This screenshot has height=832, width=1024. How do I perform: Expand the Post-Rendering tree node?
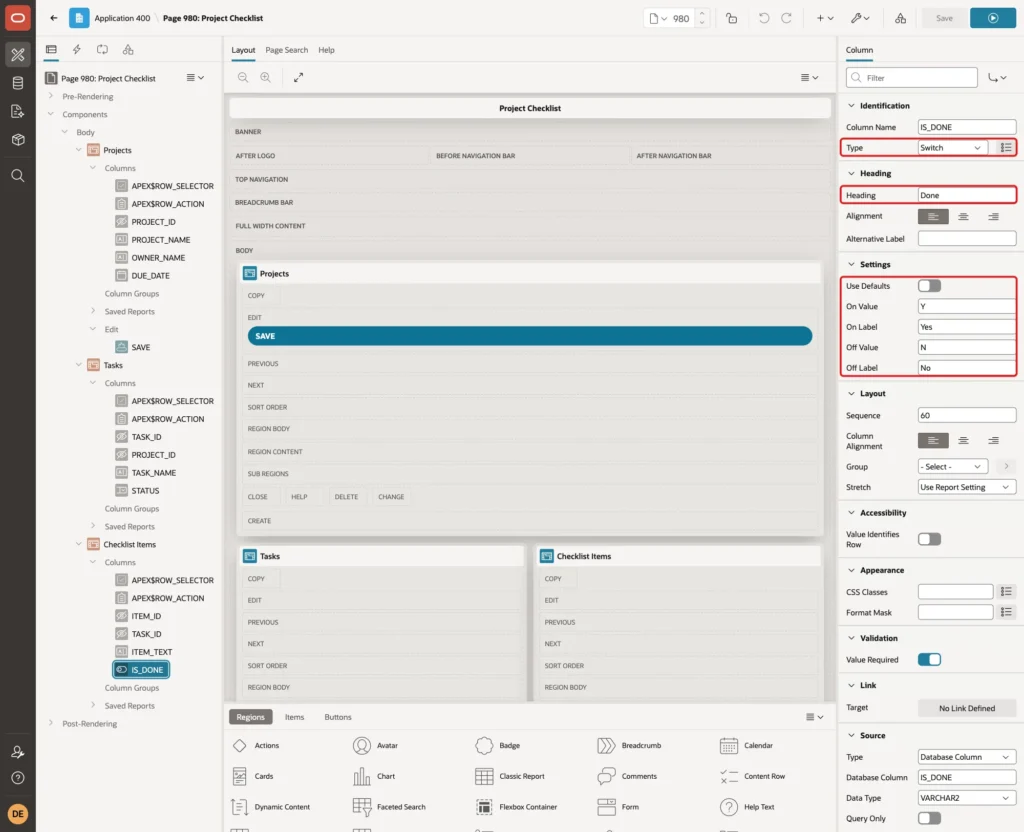click(x=51, y=723)
